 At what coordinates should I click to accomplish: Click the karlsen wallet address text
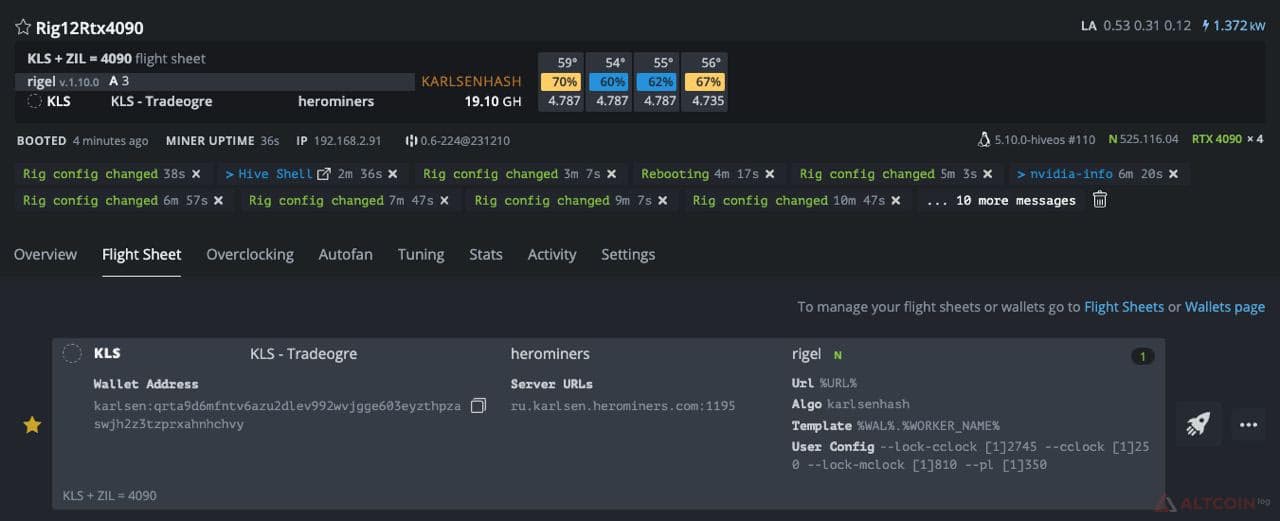click(x=277, y=415)
